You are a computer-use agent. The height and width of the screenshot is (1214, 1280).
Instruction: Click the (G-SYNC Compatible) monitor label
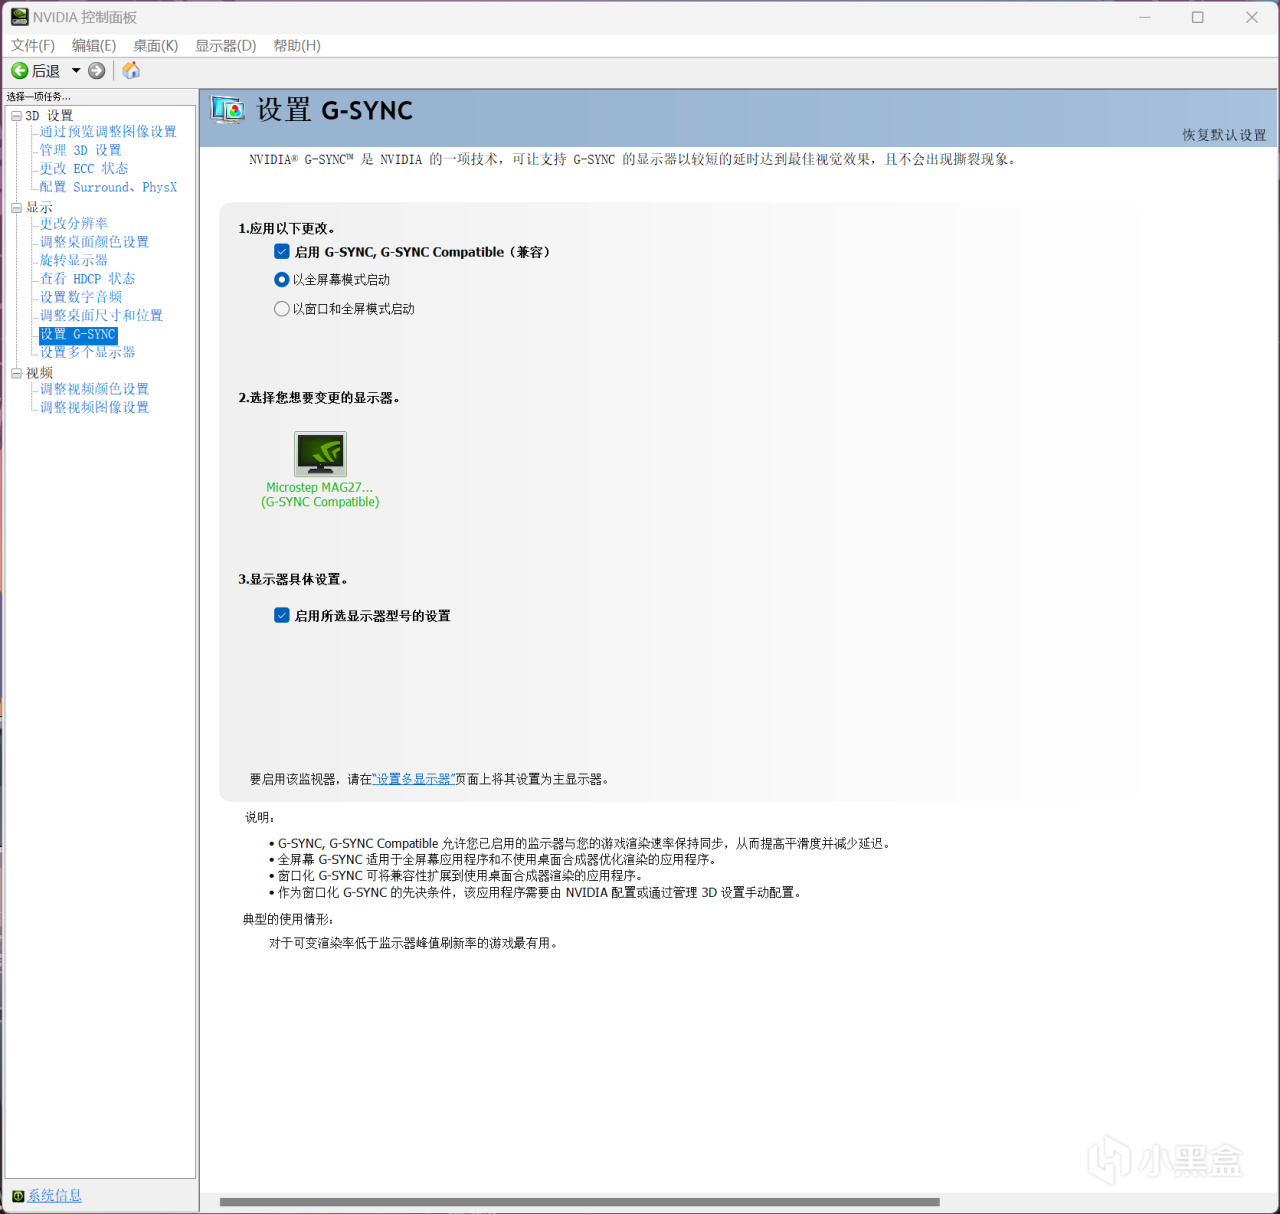320,502
